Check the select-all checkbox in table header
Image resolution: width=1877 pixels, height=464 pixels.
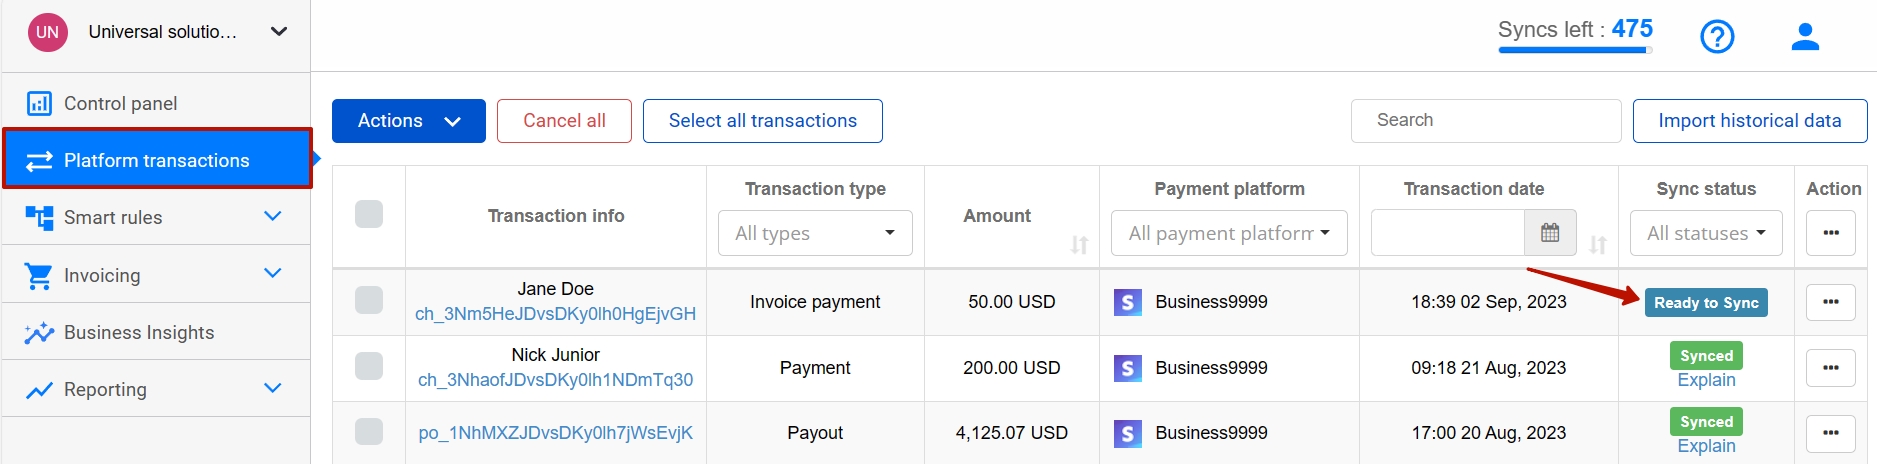click(369, 214)
